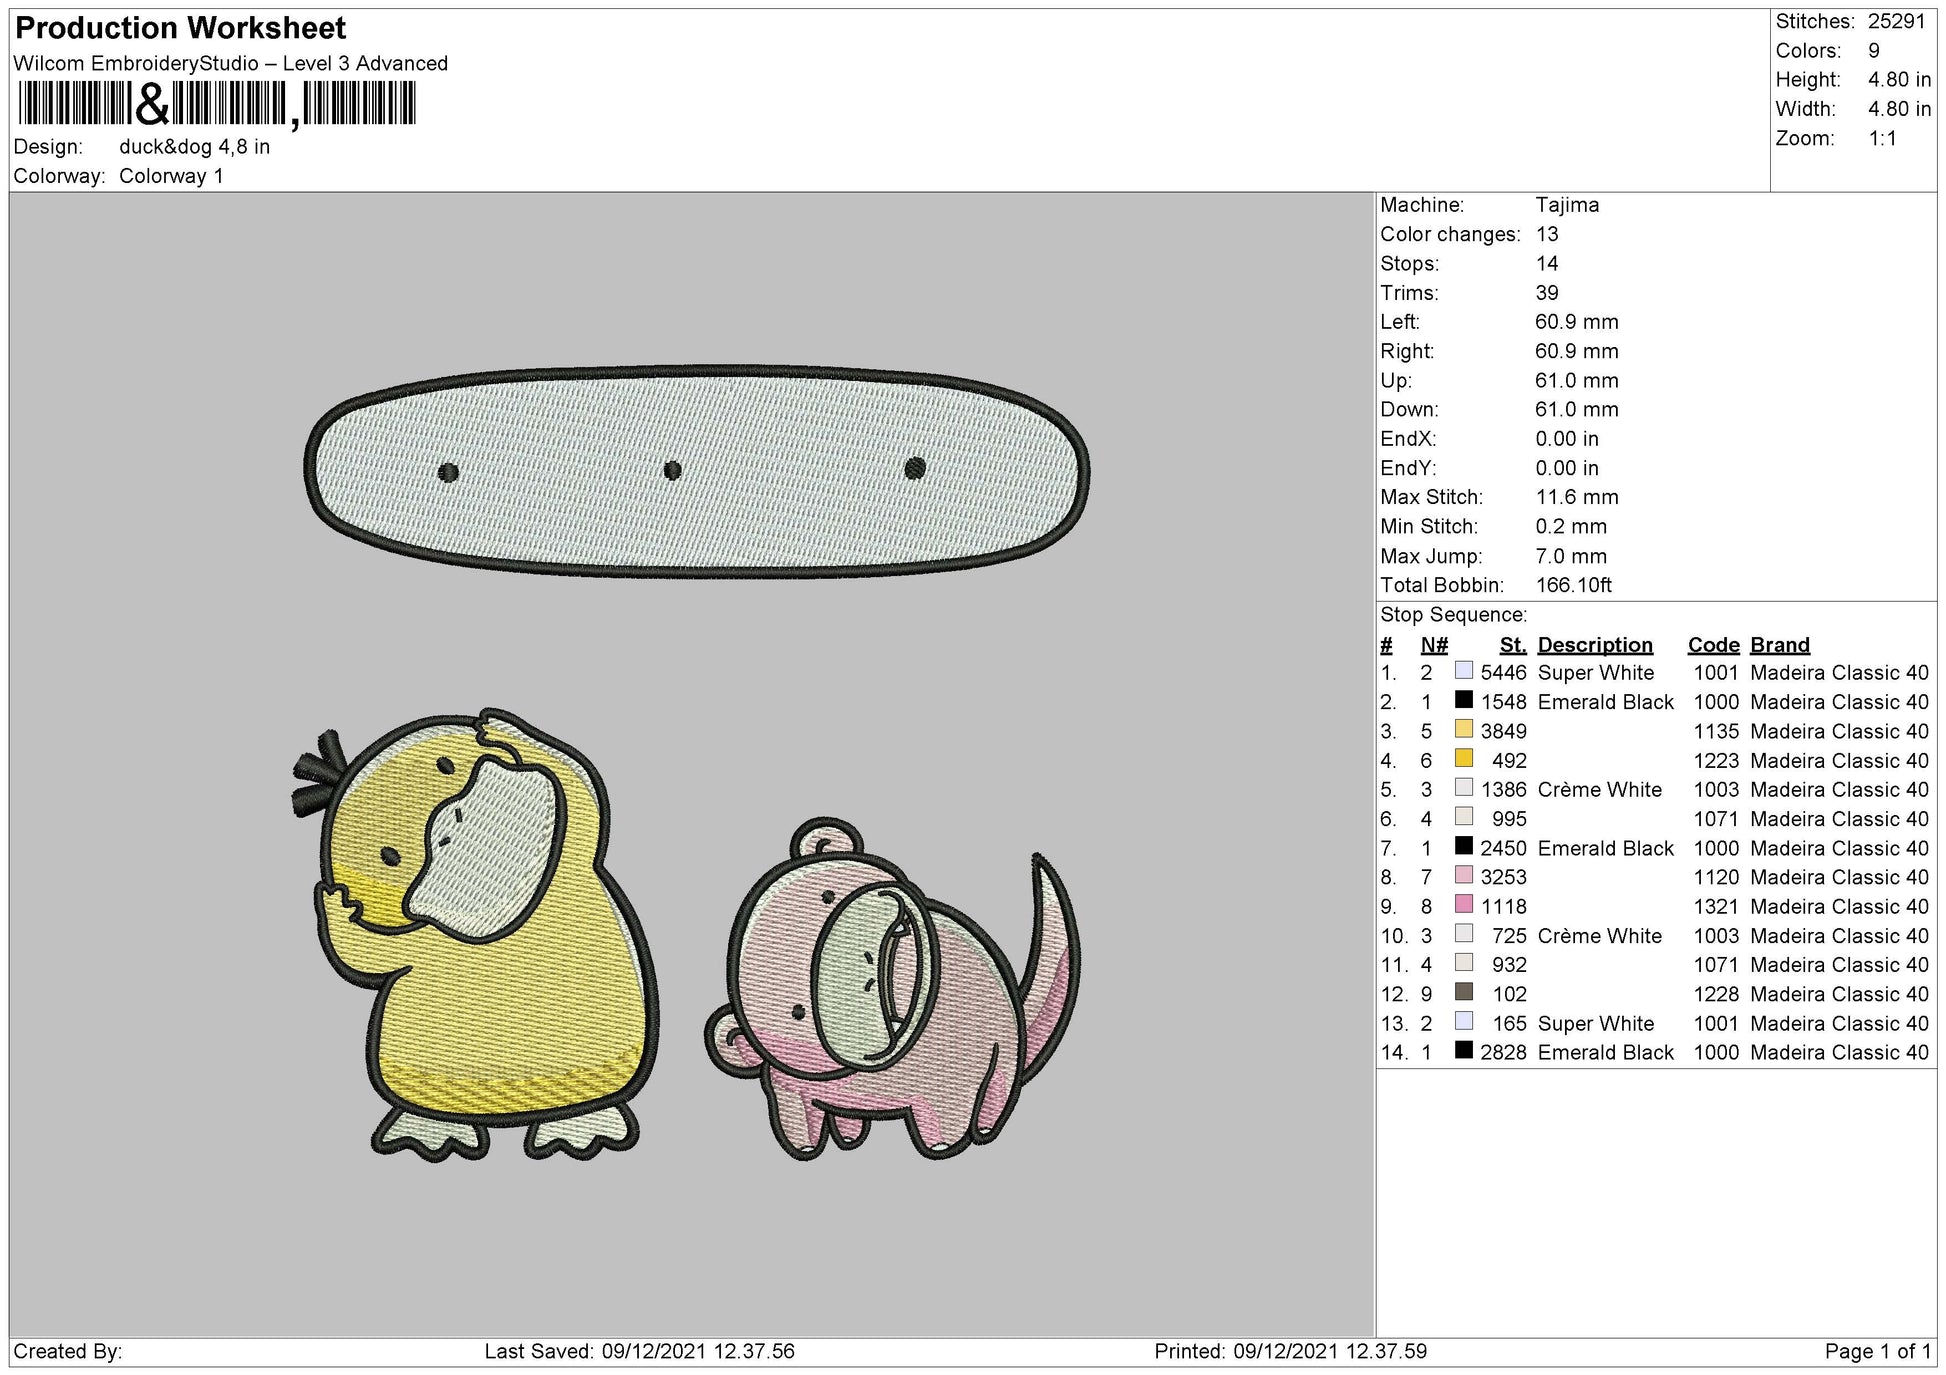This screenshot has height=1375, width=1946.
Task: Click the St. column header
Action: pos(1513,645)
